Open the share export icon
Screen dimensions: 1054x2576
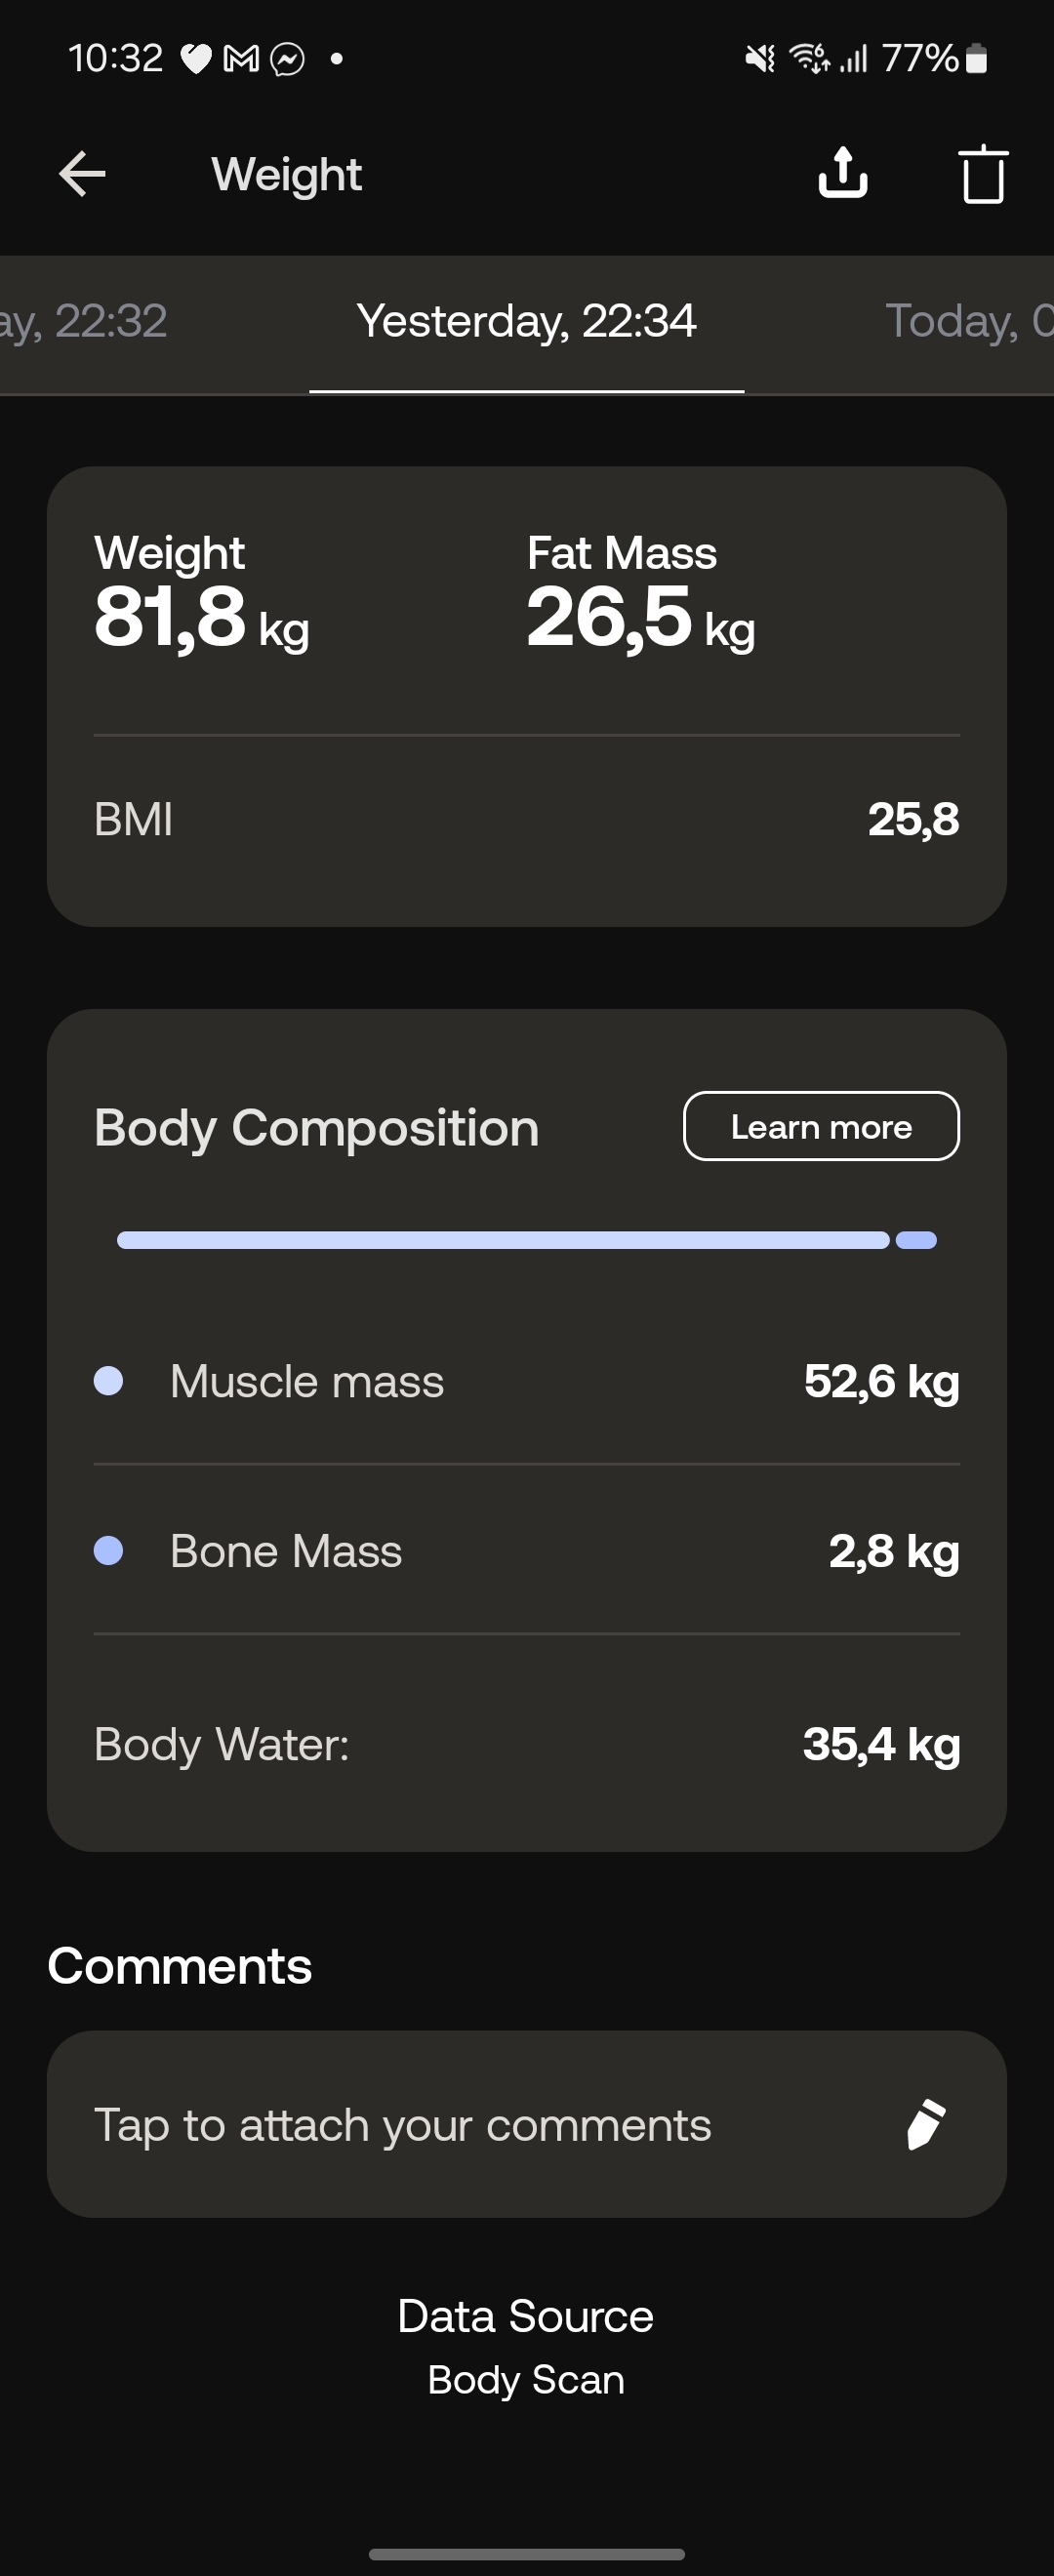tap(843, 173)
